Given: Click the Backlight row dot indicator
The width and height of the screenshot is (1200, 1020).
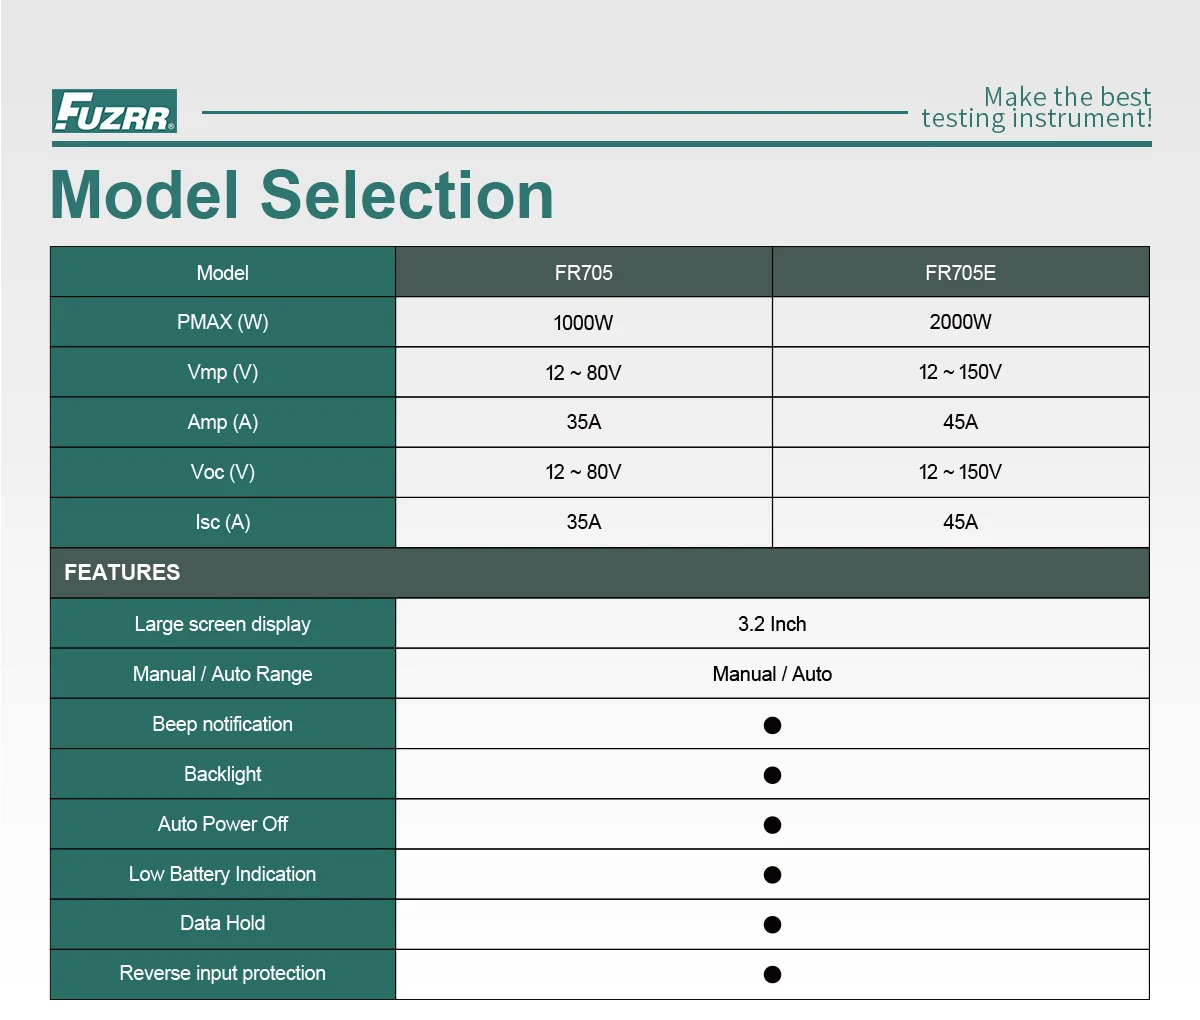Looking at the screenshot, I should click(x=772, y=775).
